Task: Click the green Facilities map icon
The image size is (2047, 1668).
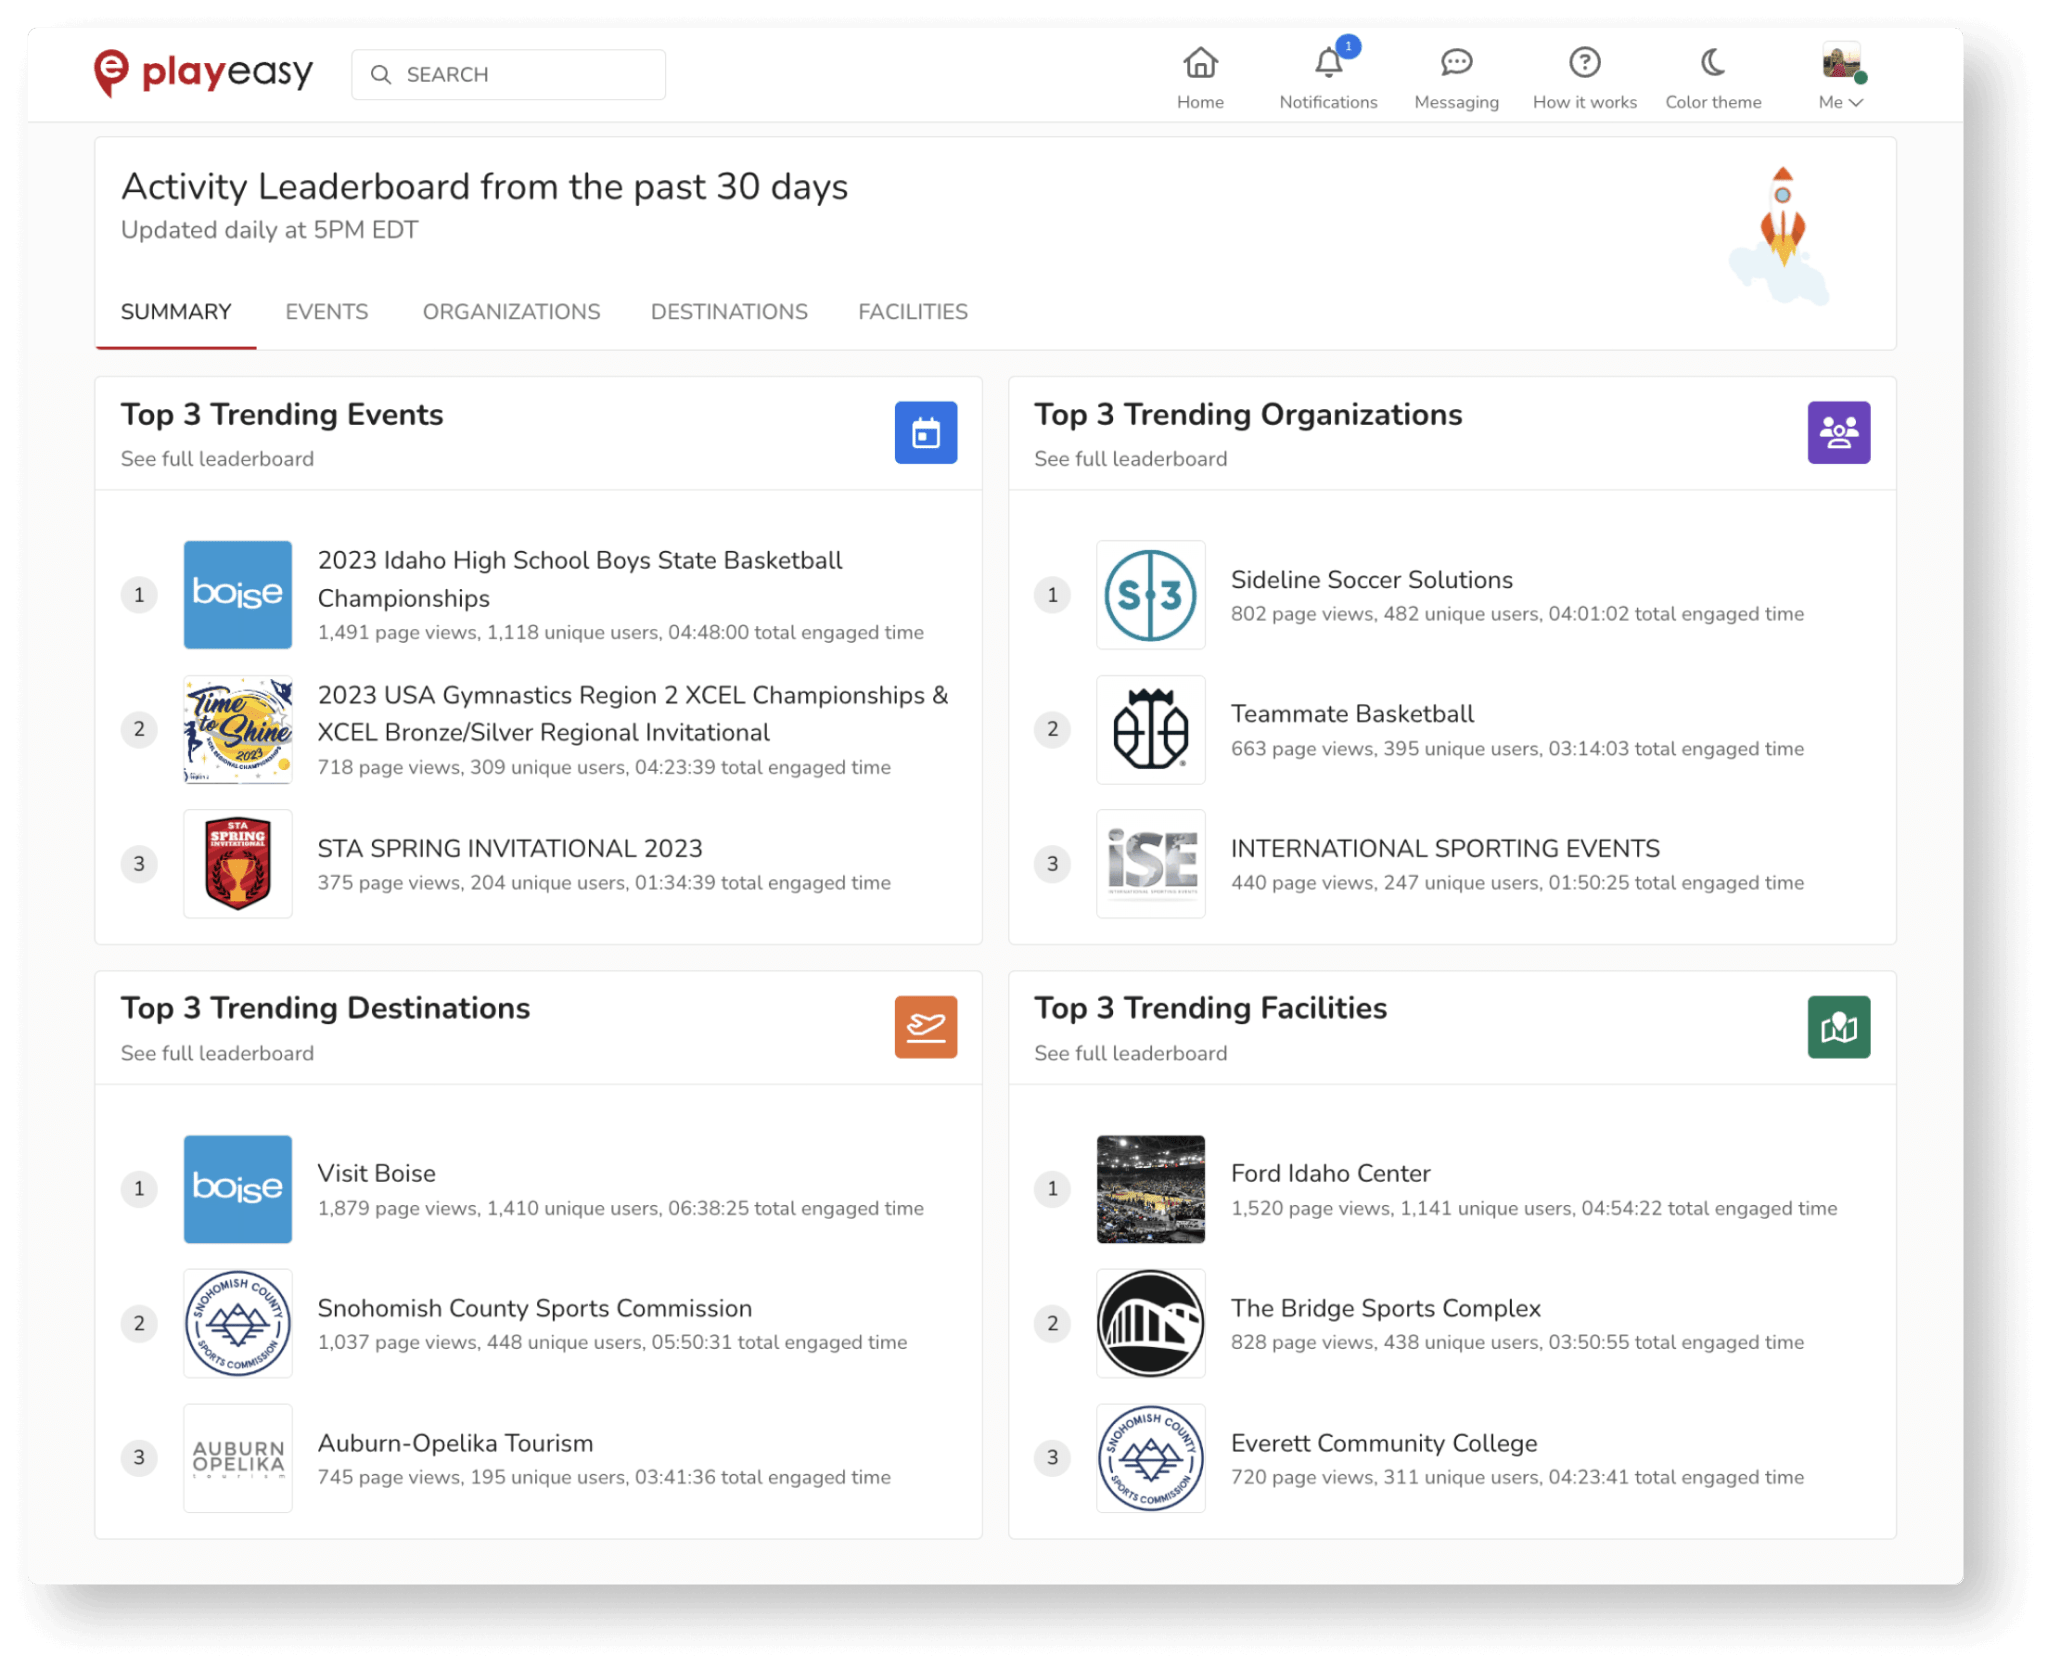Action: [x=1837, y=1027]
